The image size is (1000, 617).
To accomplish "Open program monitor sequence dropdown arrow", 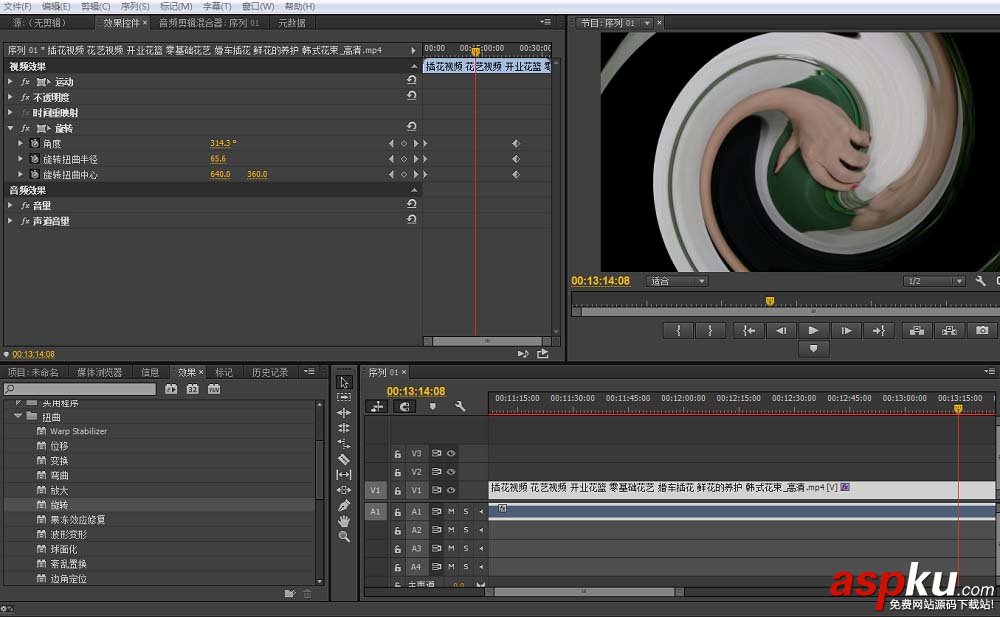I will [647, 23].
